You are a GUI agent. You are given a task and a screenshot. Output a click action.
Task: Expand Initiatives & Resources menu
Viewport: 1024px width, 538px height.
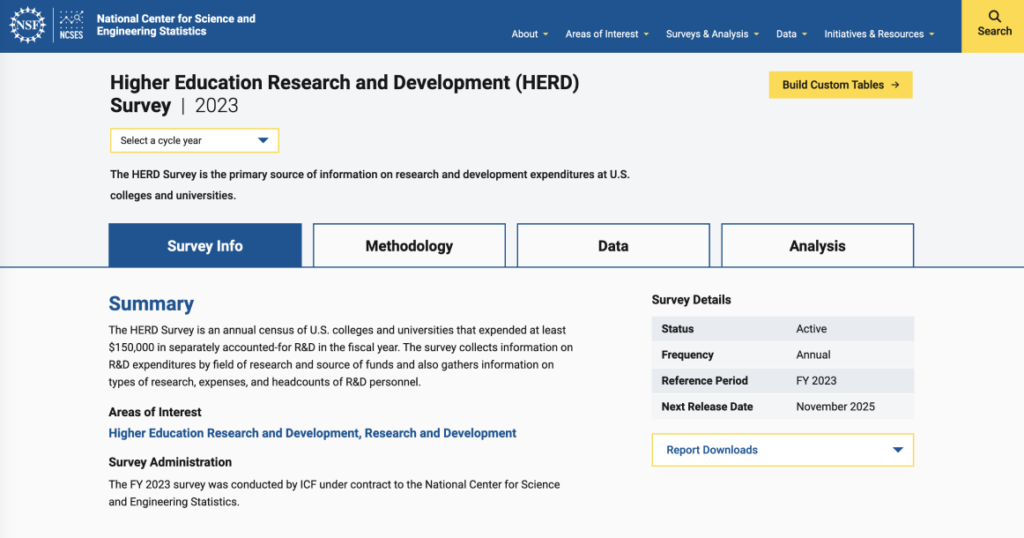[879, 34]
